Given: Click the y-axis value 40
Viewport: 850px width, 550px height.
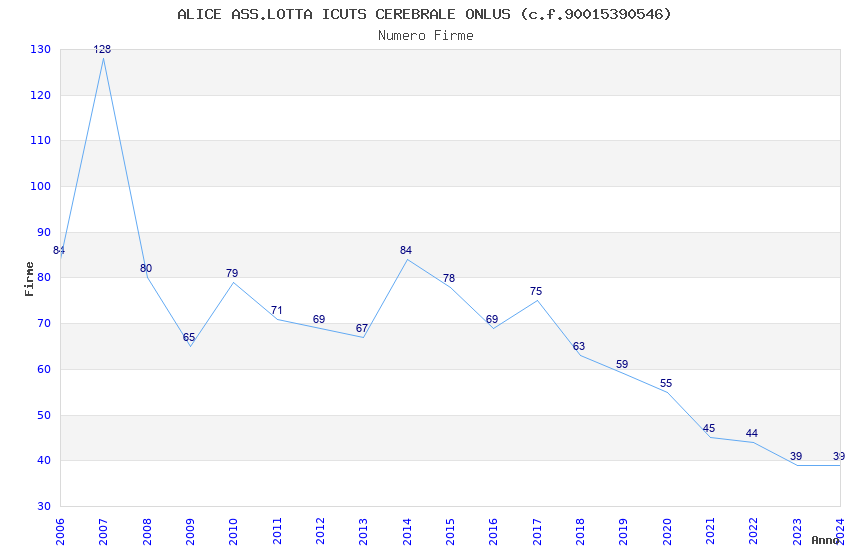Looking at the screenshot, I should (44, 461).
